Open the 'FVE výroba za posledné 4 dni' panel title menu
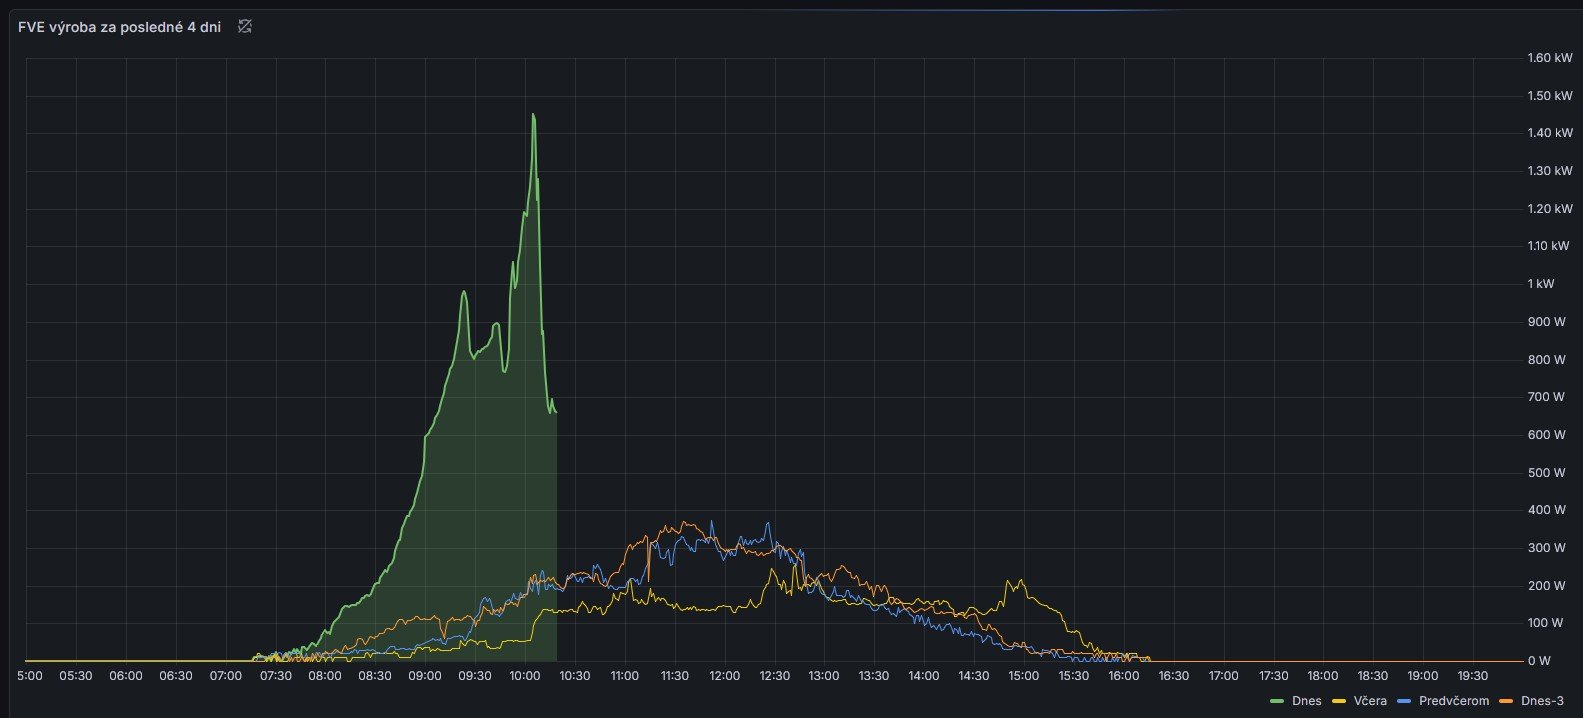The image size is (1583, 718). point(119,27)
